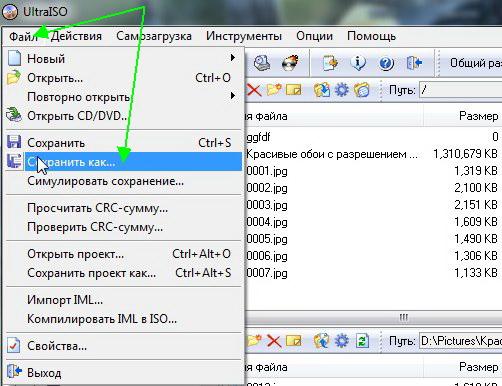
Task: Click the blue question mark help icon
Action: point(386,63)
